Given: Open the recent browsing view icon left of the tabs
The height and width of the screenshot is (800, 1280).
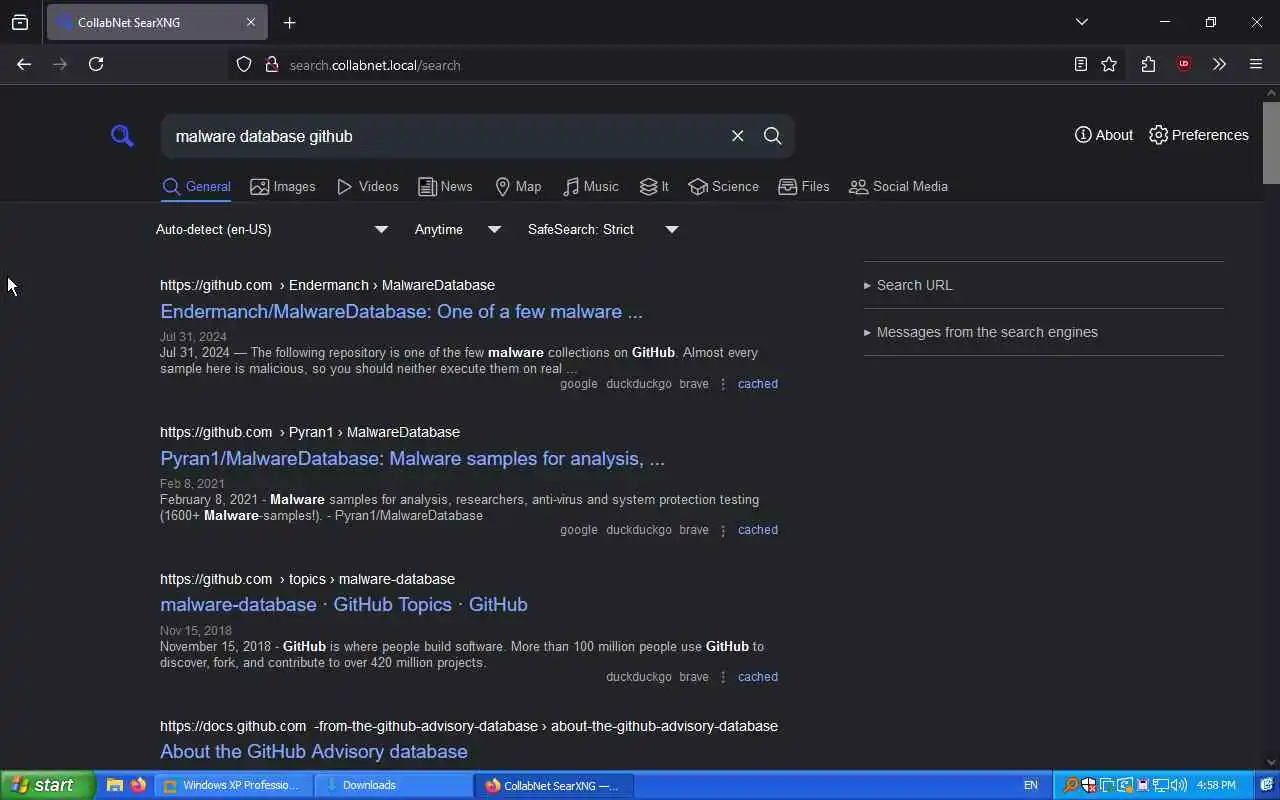Looking at the screenshot, I should pyautogui.click(x=20, y=22).
